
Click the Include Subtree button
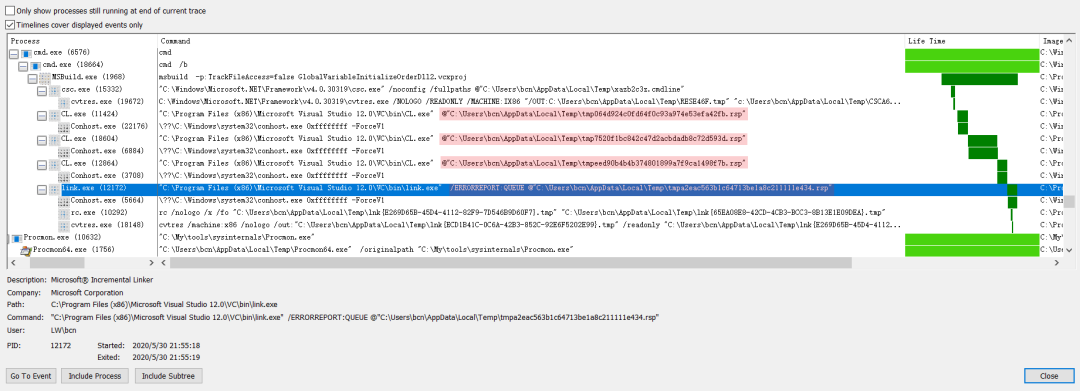point(169,376)
